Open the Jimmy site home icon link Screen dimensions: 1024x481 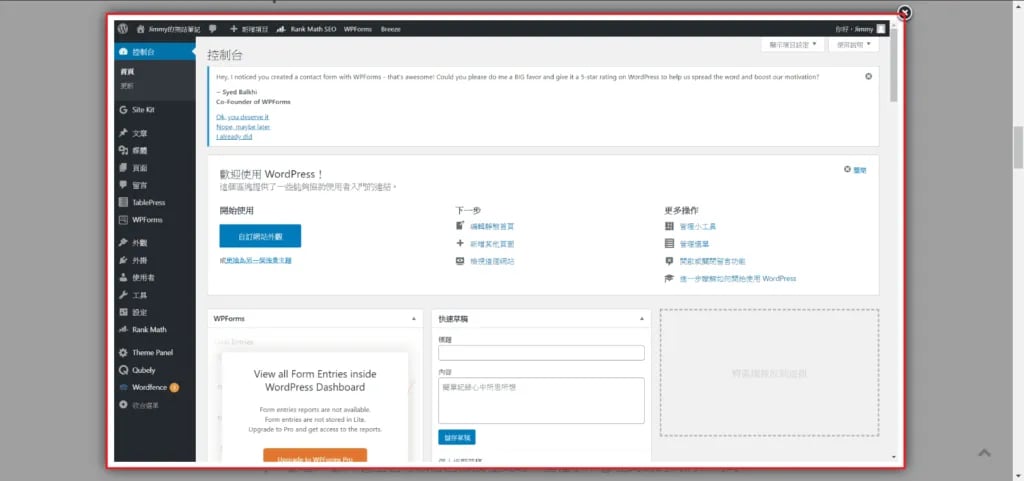coord(140,29)
